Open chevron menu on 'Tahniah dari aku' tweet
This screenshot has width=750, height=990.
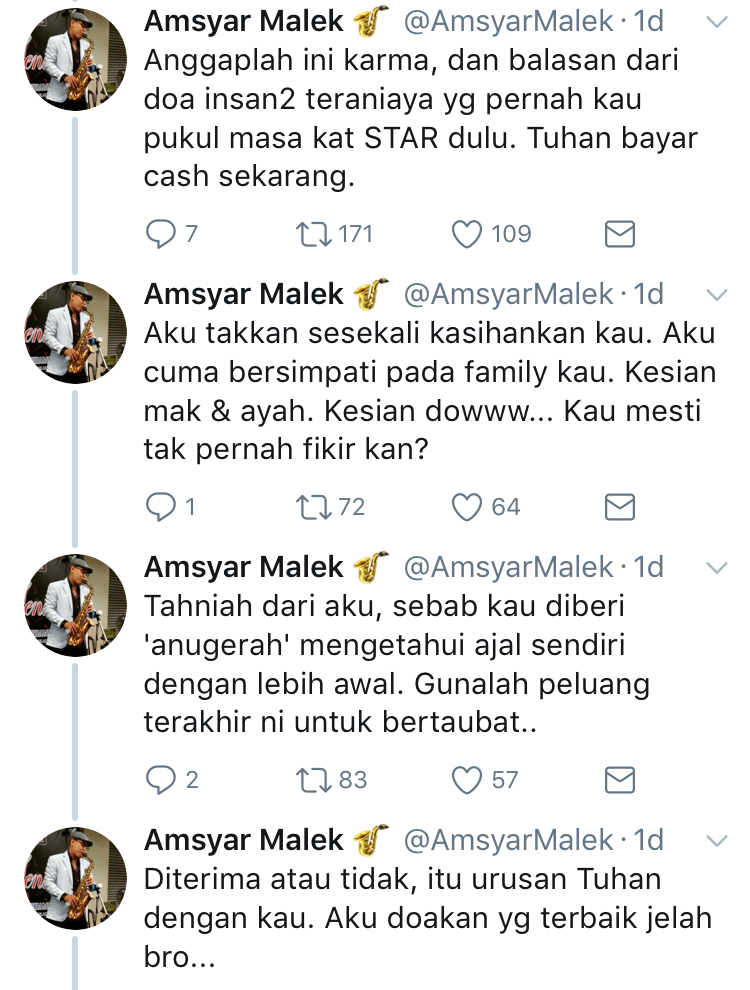pos(716,568)
